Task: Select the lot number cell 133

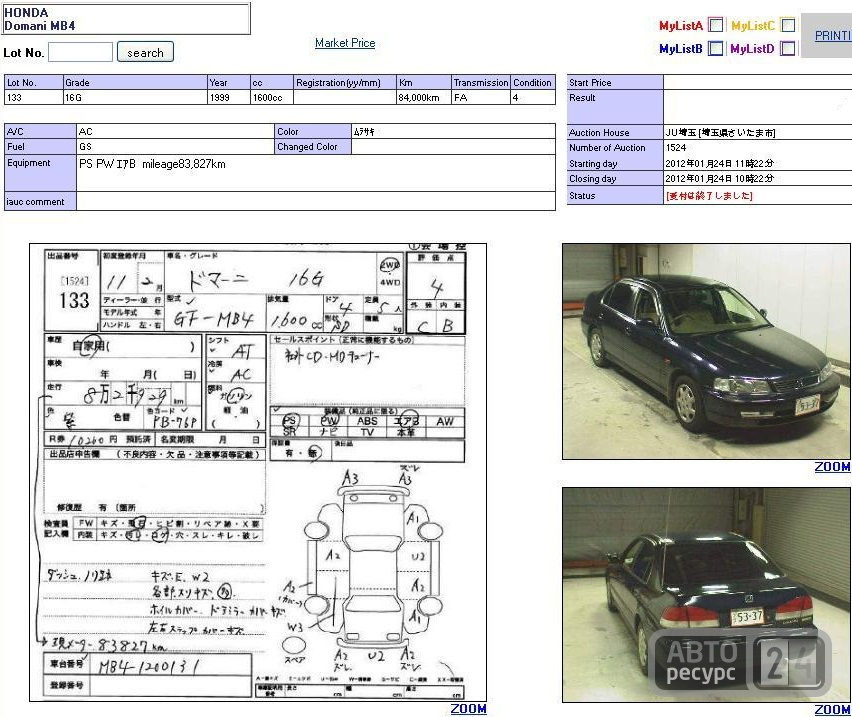Action: (34, 97)
